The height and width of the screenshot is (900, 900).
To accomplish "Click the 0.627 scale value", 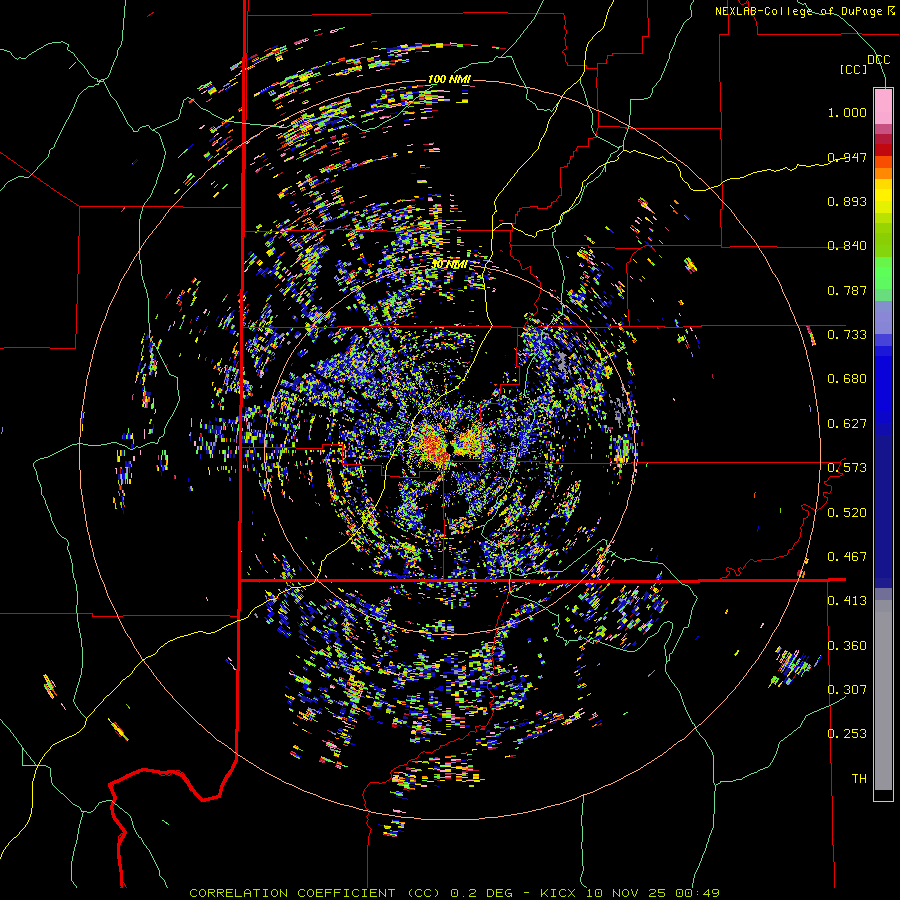I will (x=847, y=424).
